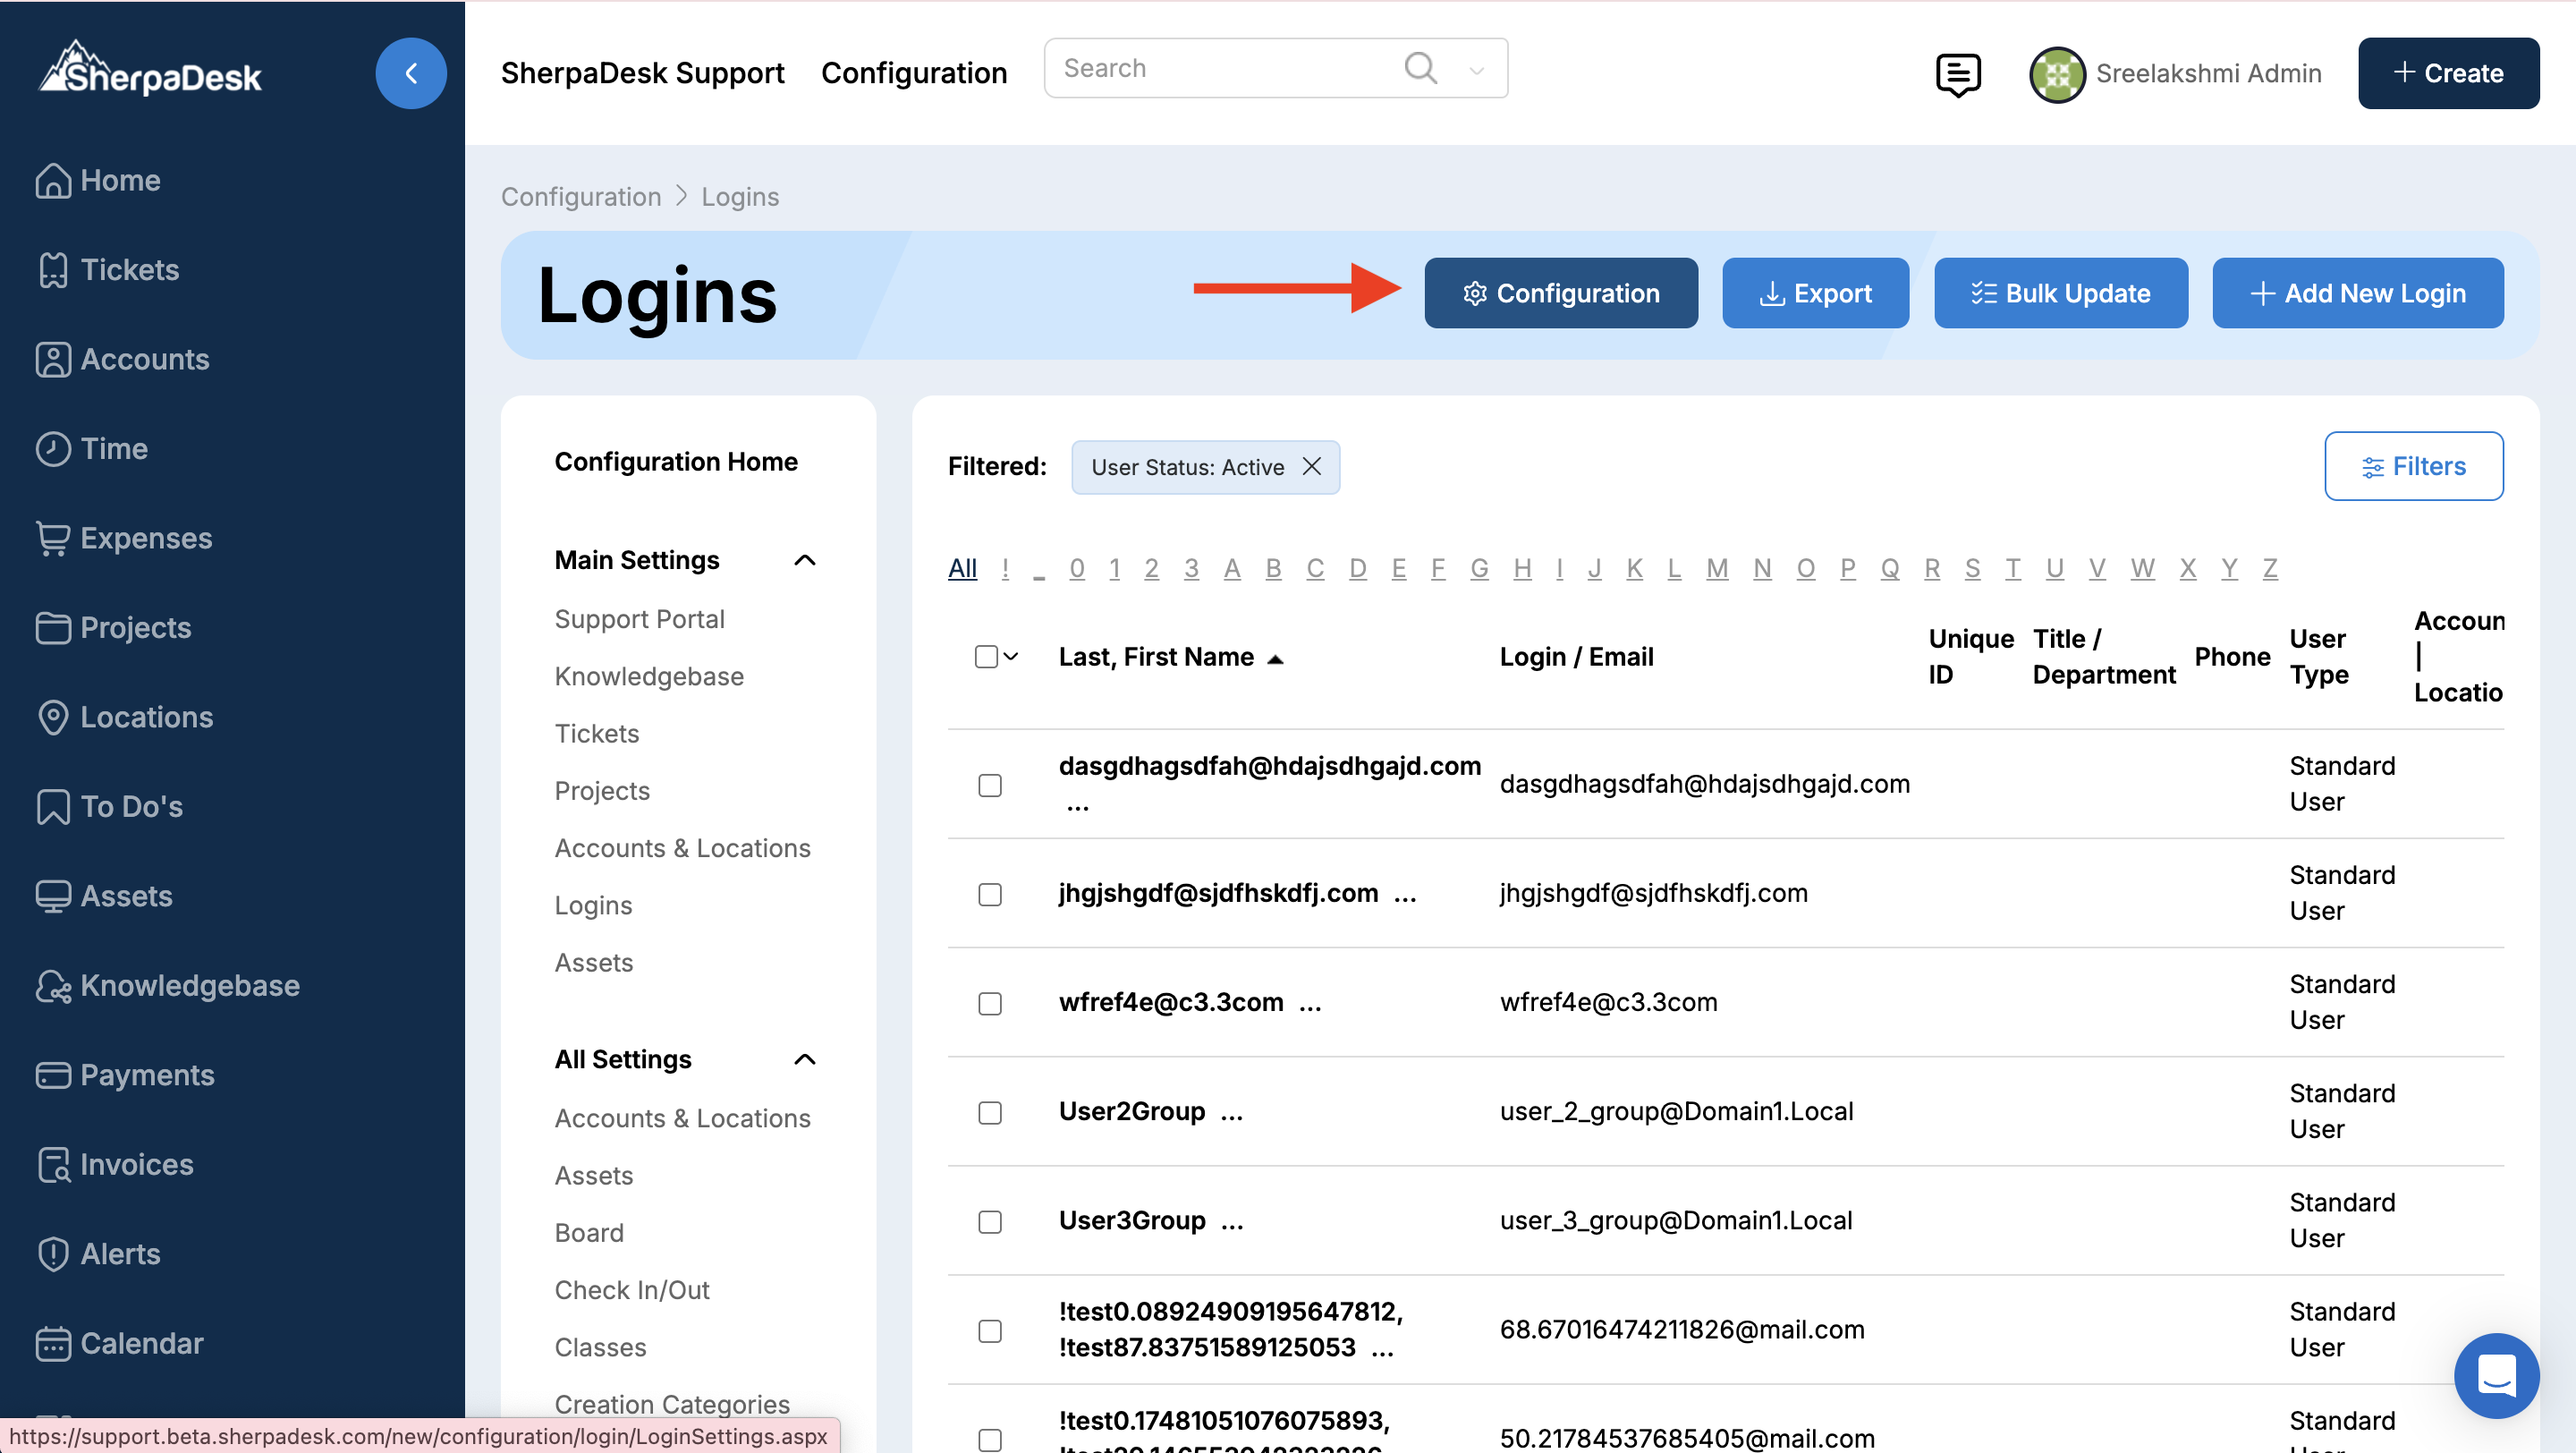
Task: Open the messages chat icon in header
Action: coord(1958,74)
